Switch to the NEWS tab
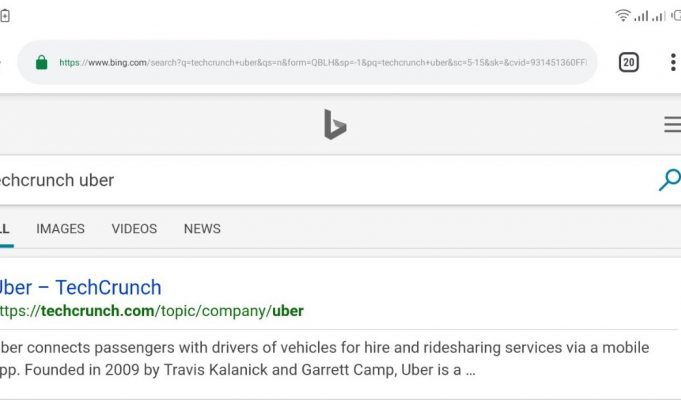The height and width of the screenshot is (400, 681). (202, 228)
